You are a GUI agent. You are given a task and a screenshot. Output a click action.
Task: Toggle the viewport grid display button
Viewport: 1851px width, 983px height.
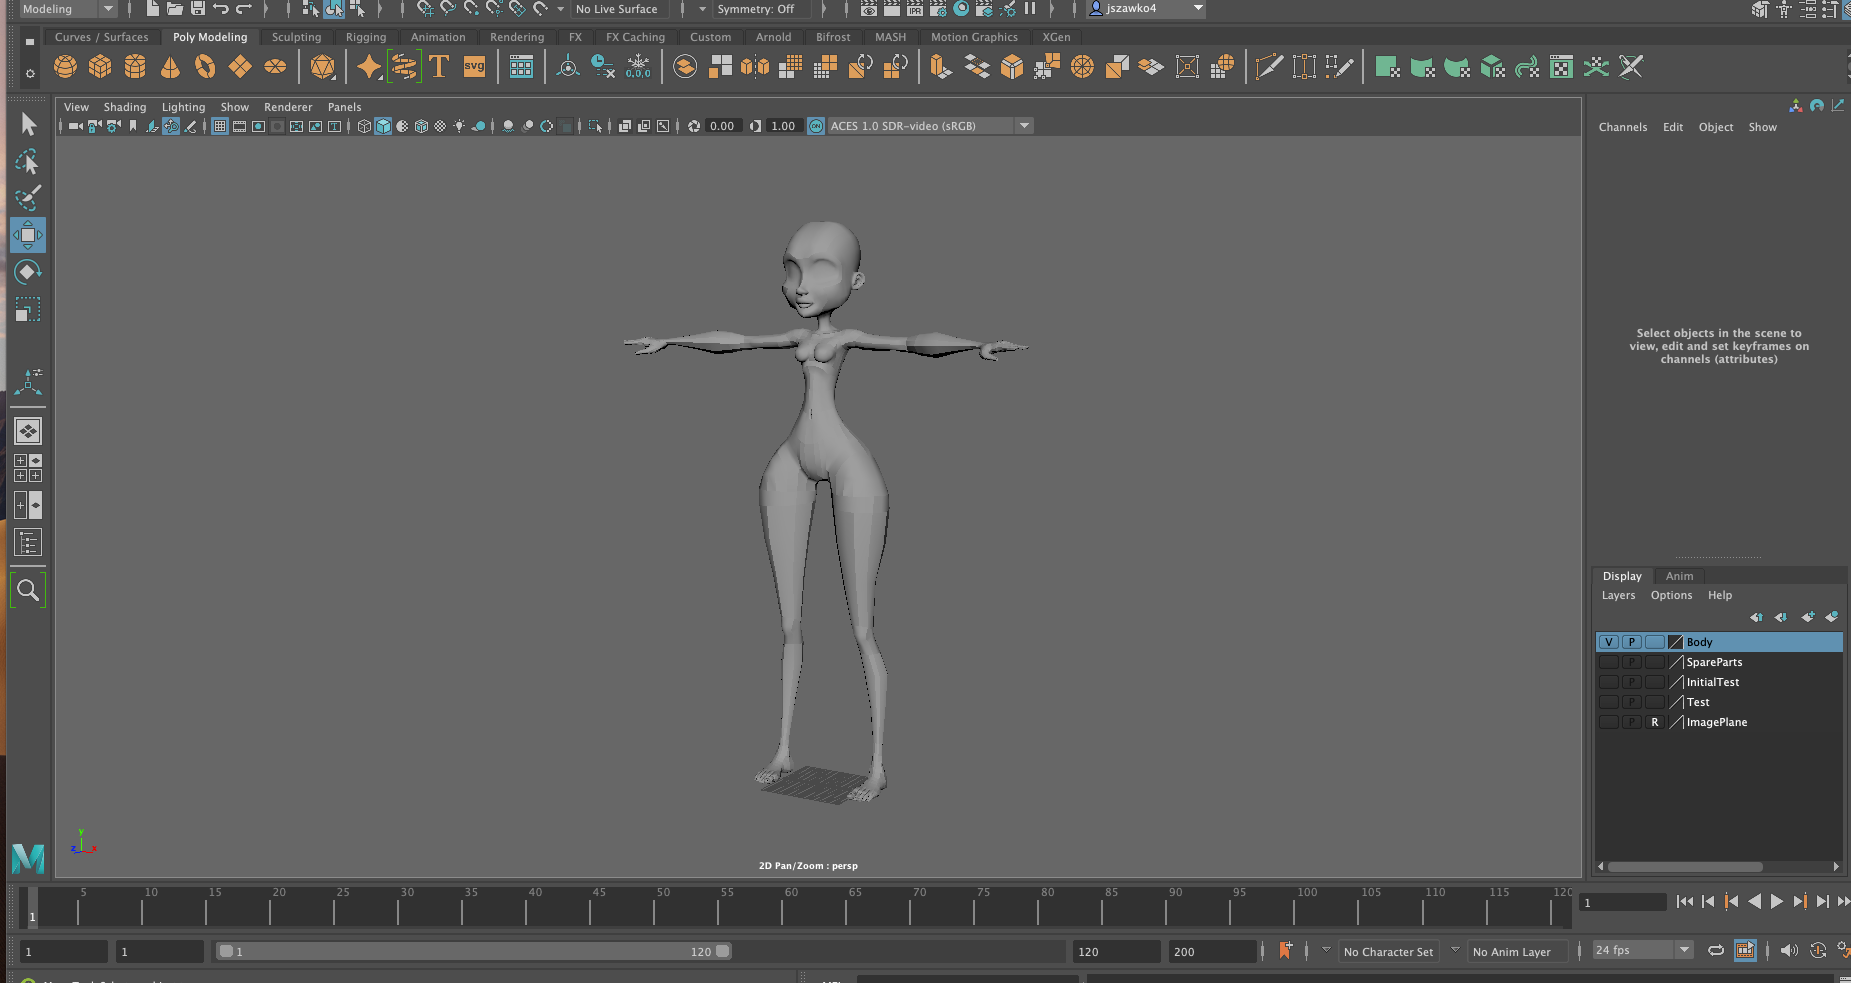(220, 126)
